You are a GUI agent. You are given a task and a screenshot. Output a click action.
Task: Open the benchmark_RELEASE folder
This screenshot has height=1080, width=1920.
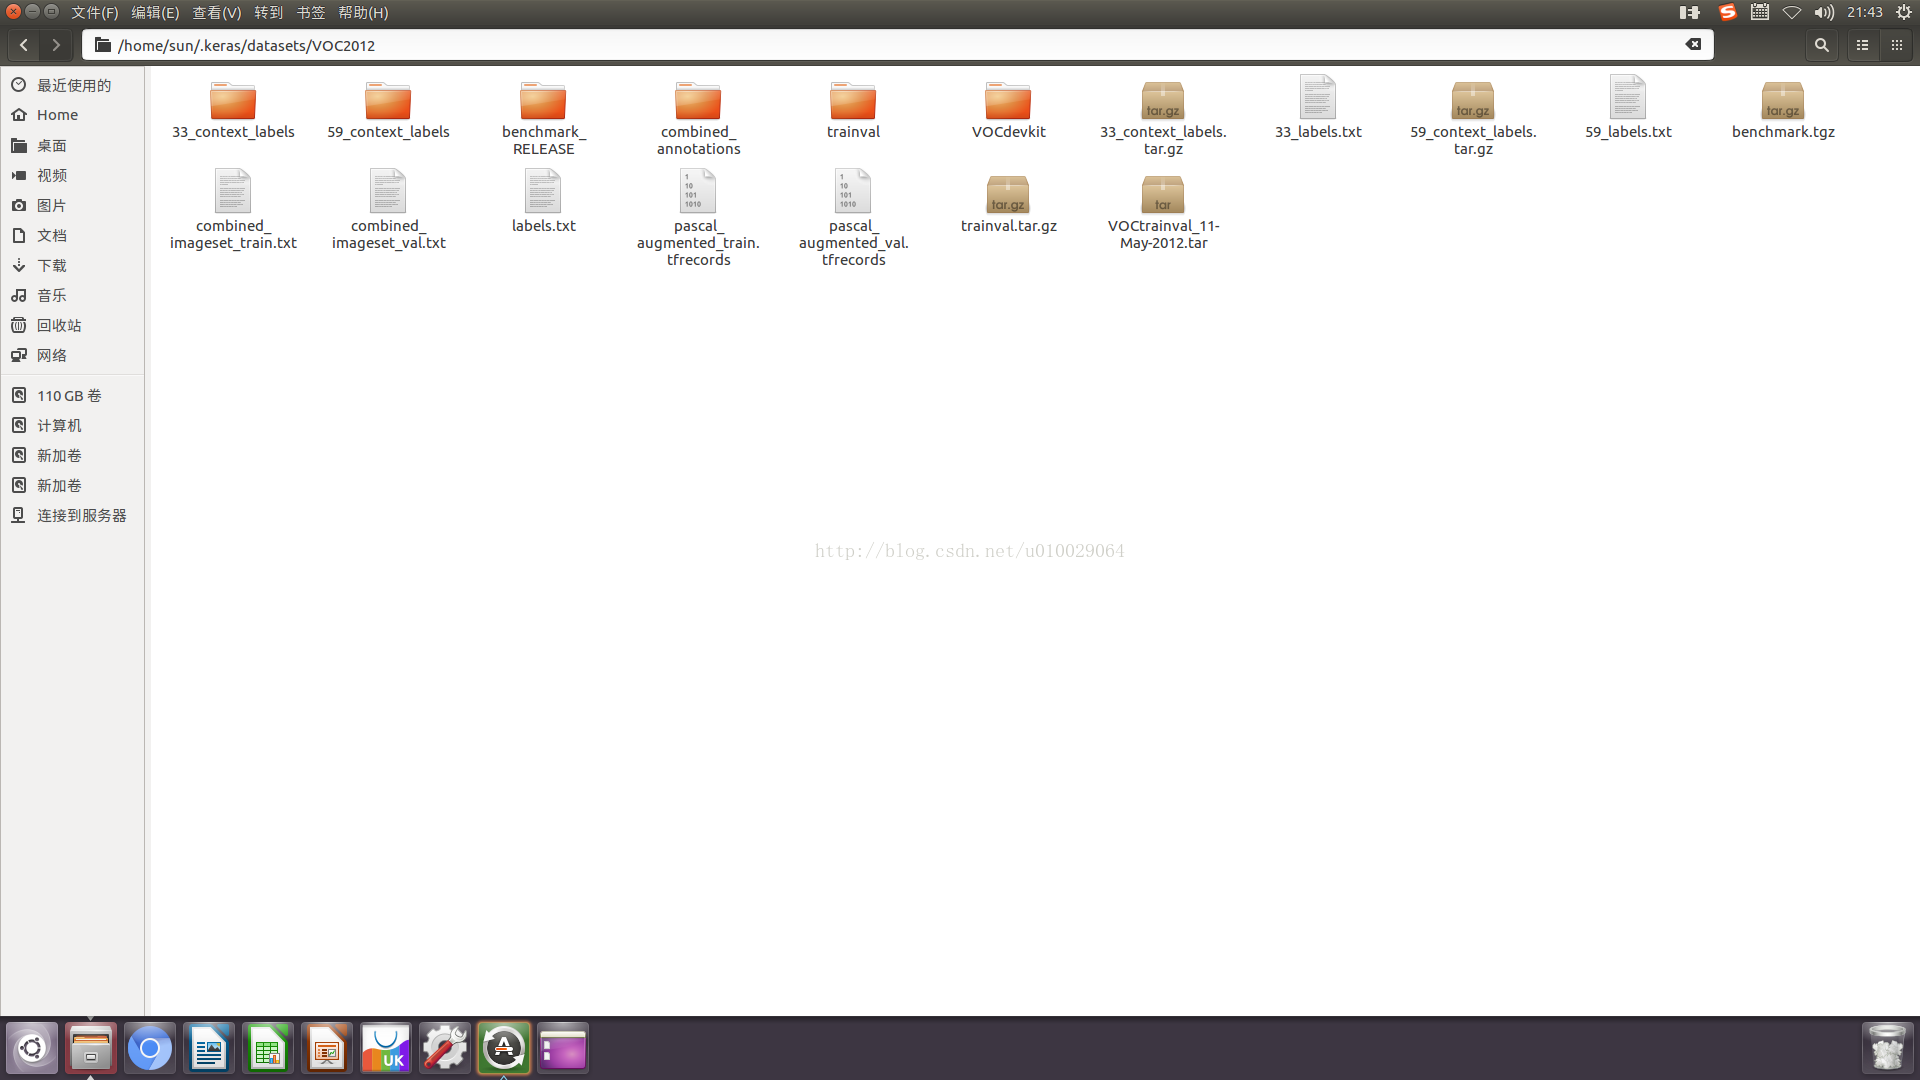tap(543, 118)
